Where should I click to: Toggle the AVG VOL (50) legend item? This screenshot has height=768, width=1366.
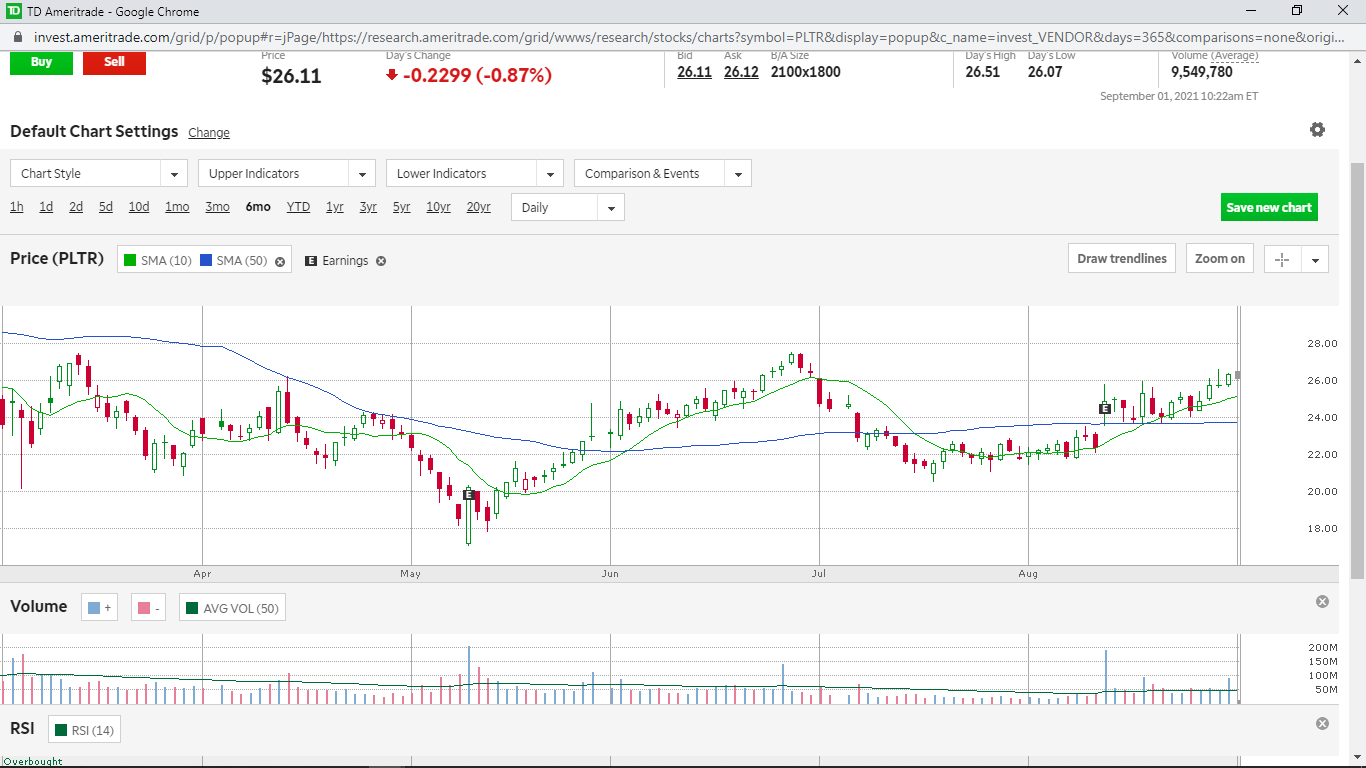pos(232,608)
